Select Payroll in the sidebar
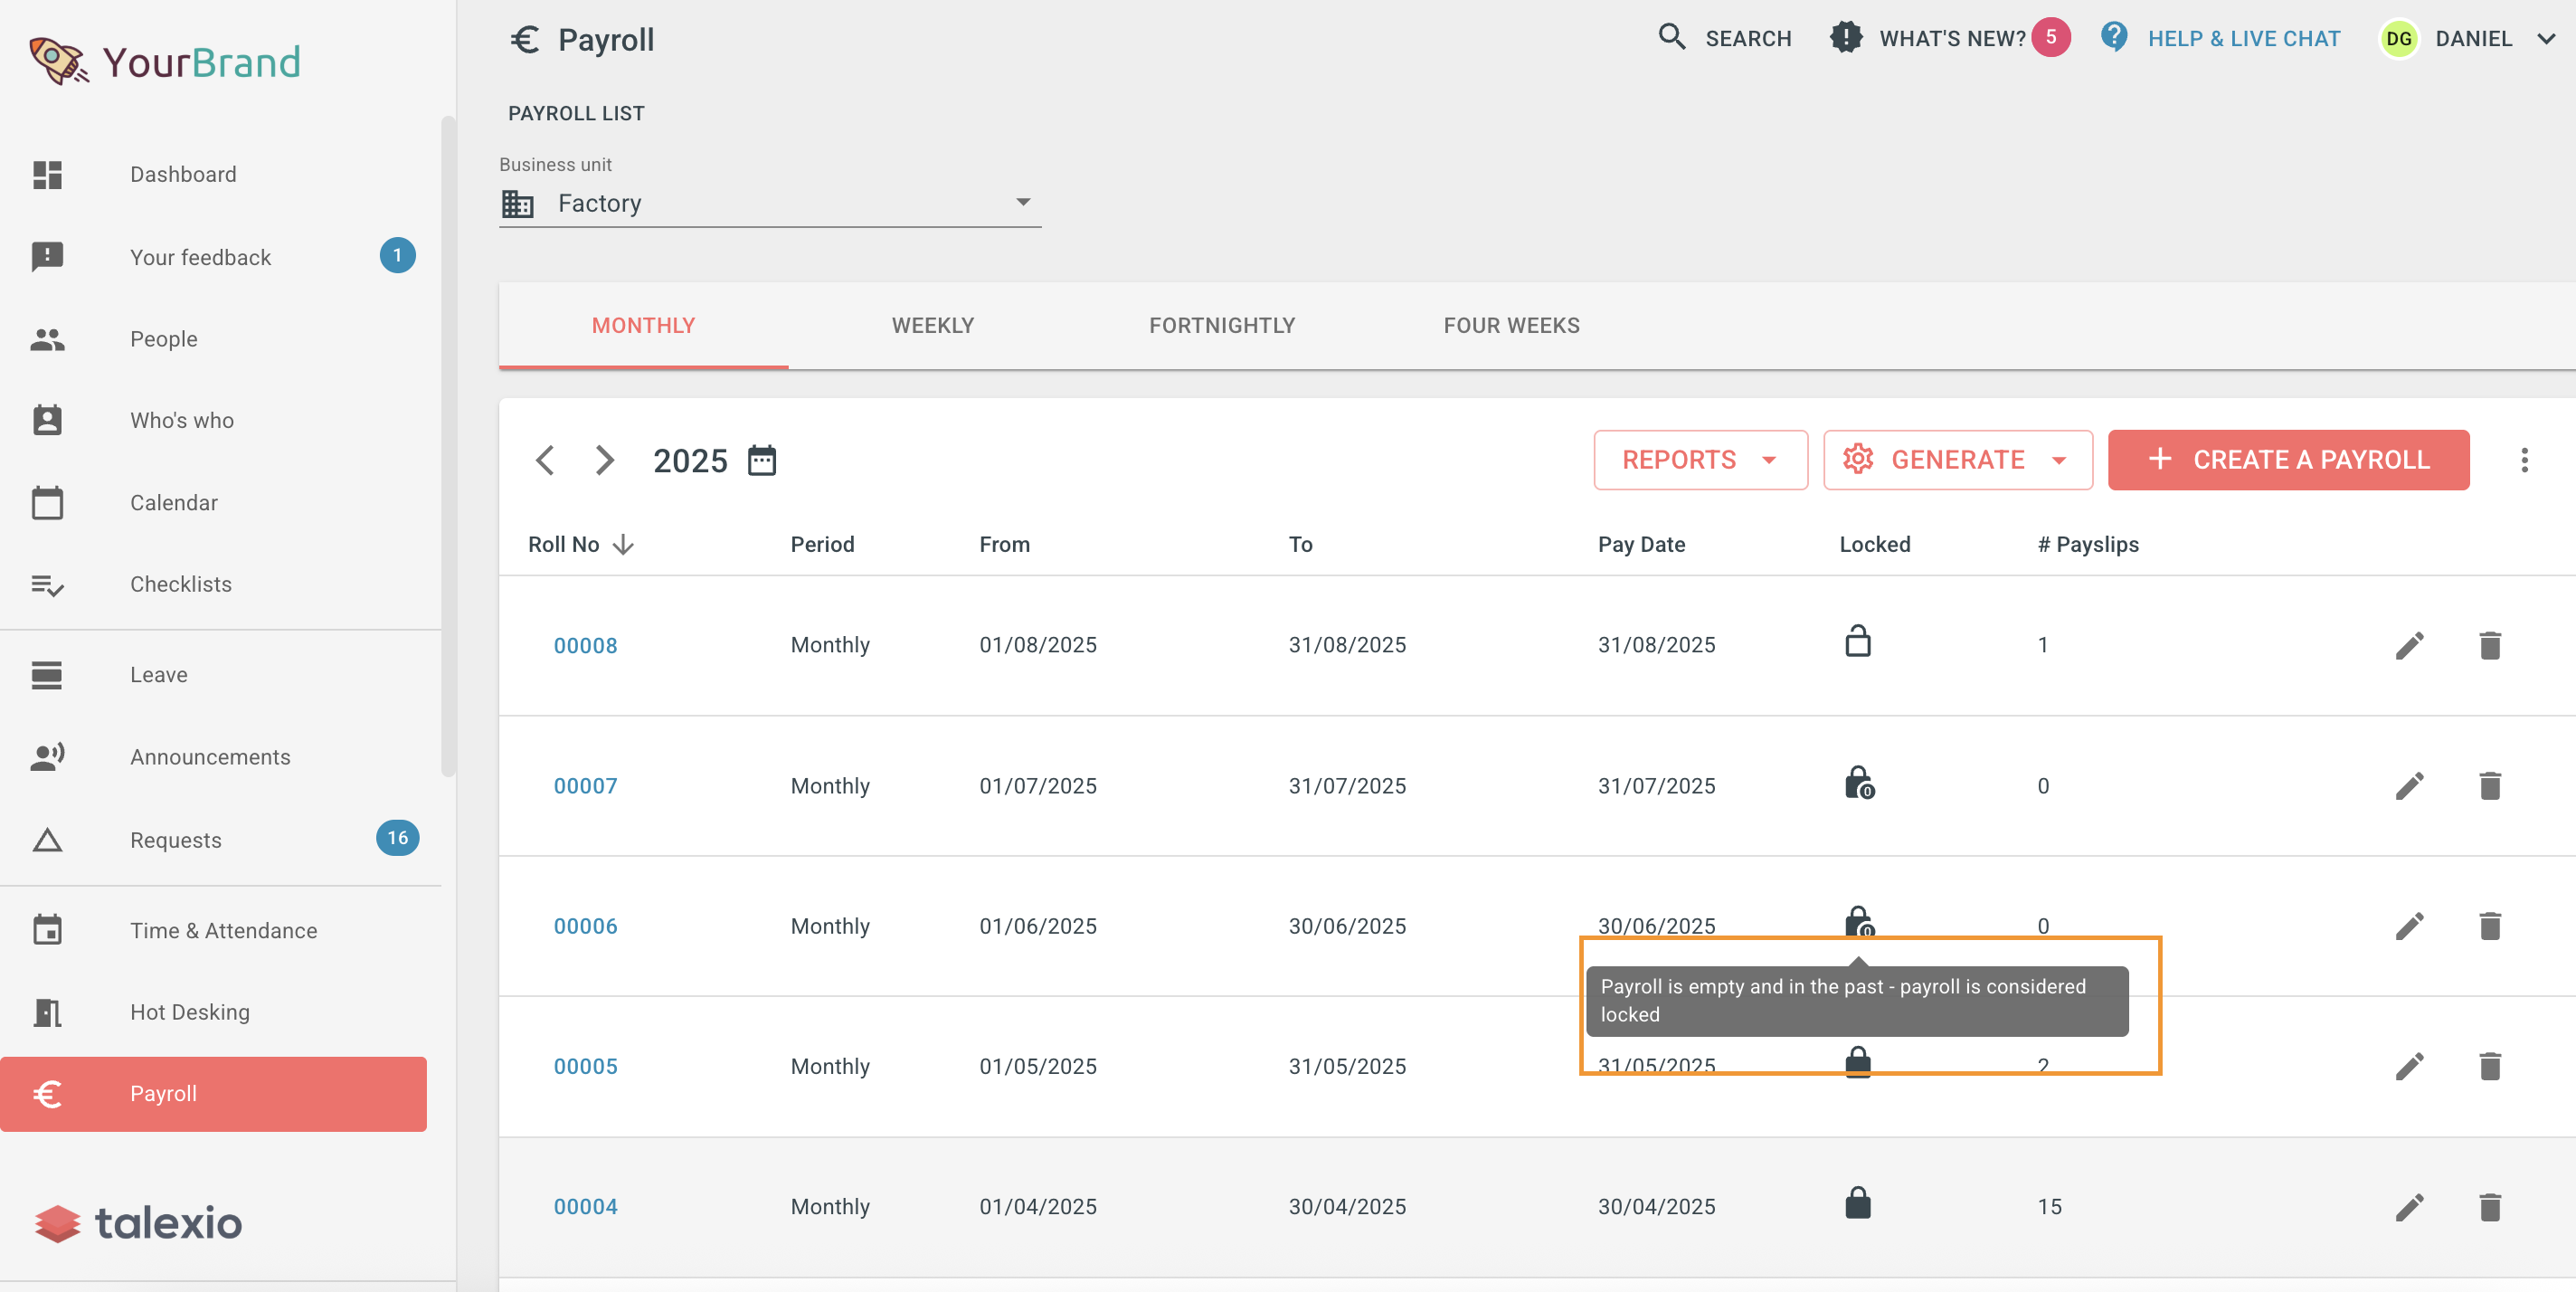Viewport: 2576px width, 1292px height. [x=213, y=1094]
